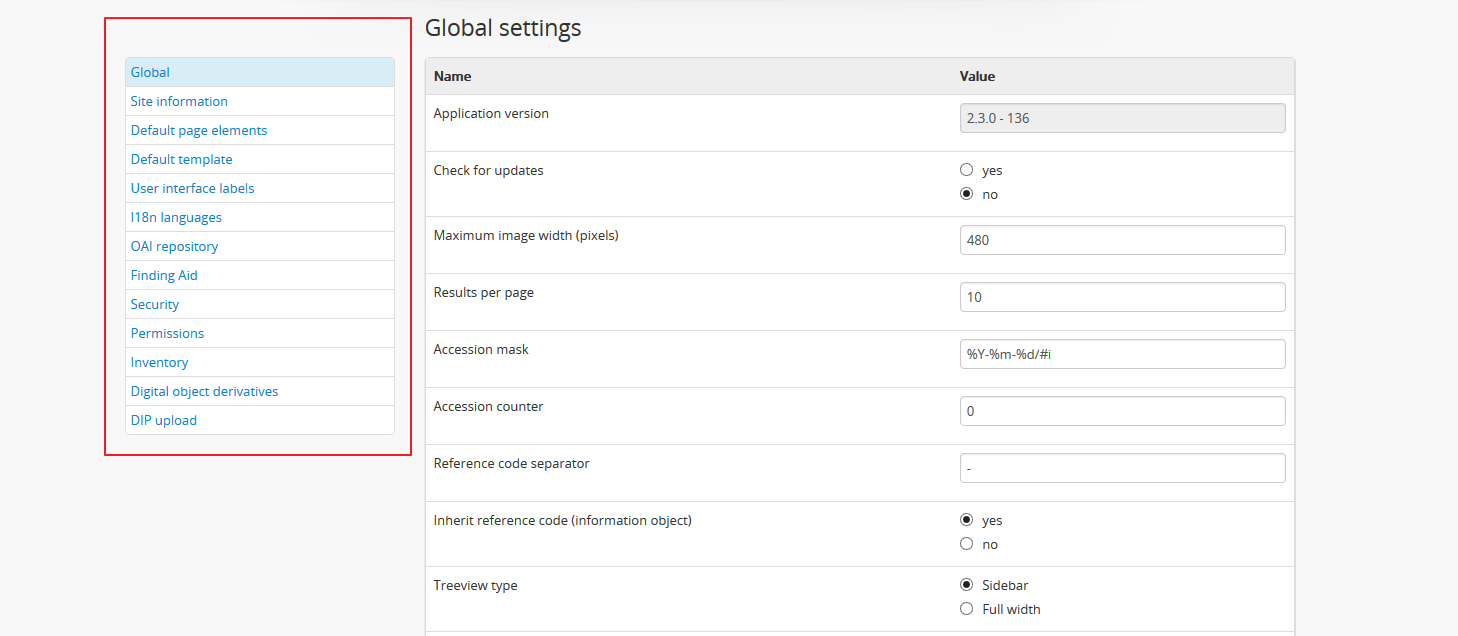The image size is (1458, 636).
Task: Choose 'yes' for Inherit reference code
Action: (x=966, y=520)
